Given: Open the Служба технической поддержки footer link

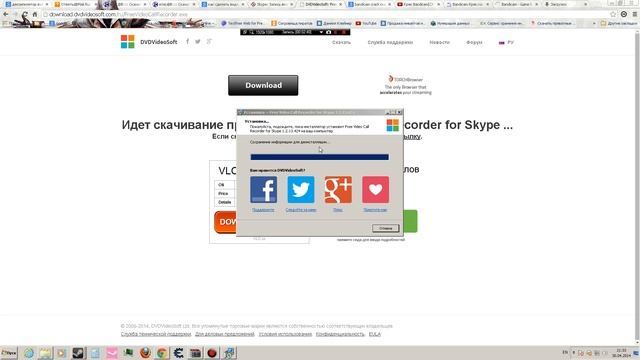Looking at the screenshot, I should pos(156,334).
